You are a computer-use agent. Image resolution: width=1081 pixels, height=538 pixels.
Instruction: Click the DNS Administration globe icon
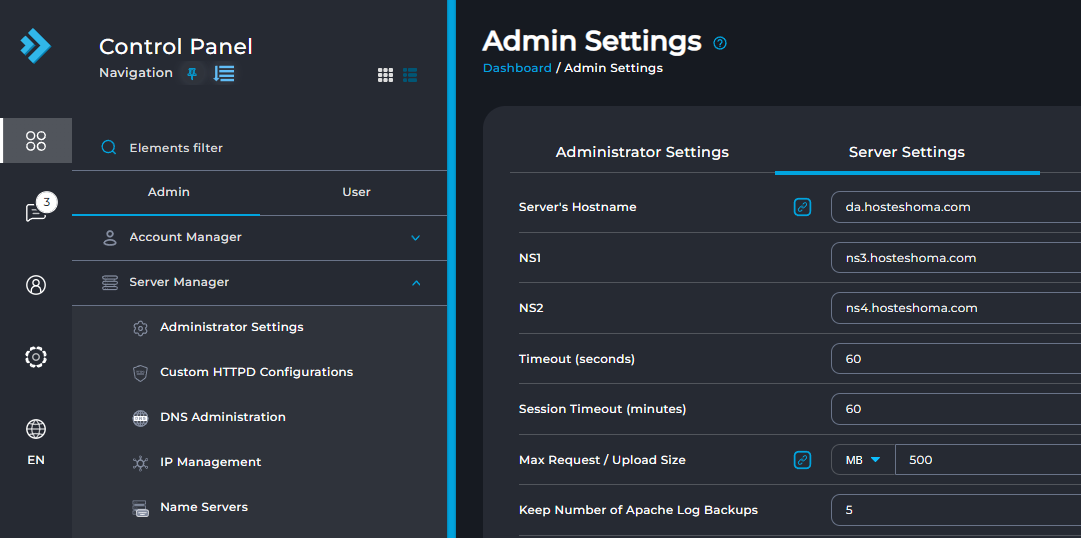click(140, 419)
